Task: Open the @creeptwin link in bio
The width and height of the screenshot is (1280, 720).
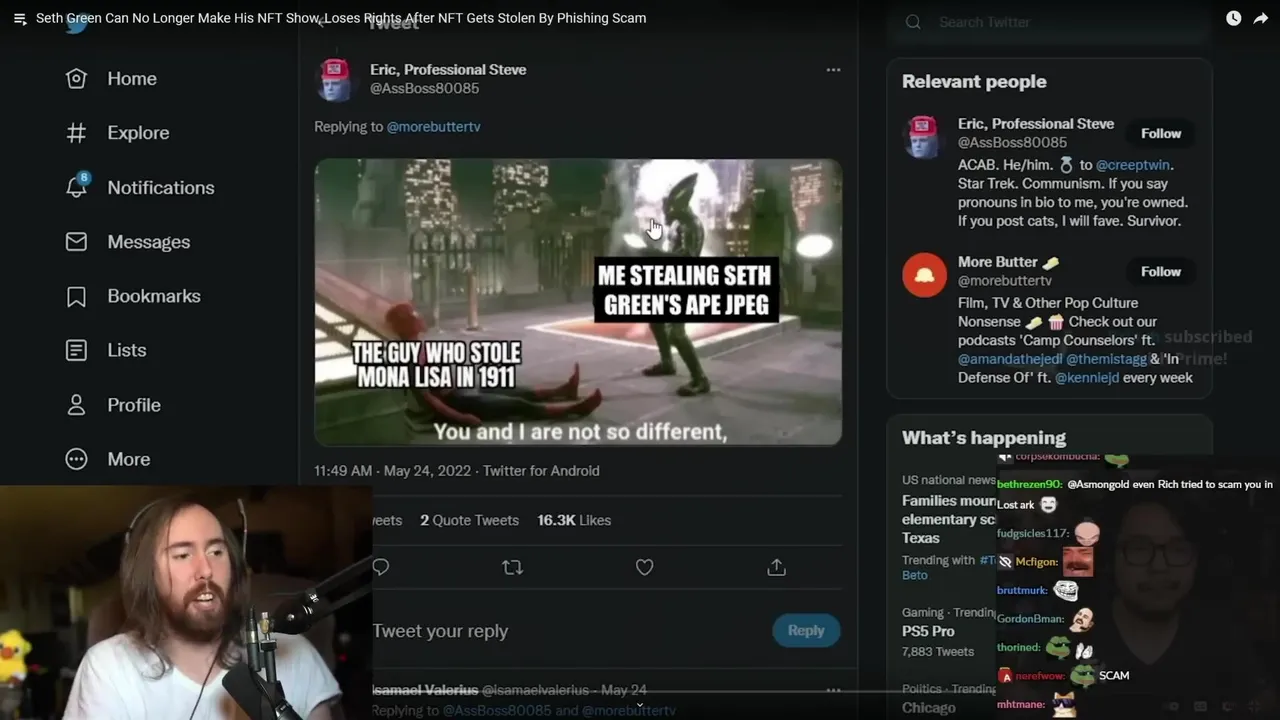Action: [x=1133, y=165]
